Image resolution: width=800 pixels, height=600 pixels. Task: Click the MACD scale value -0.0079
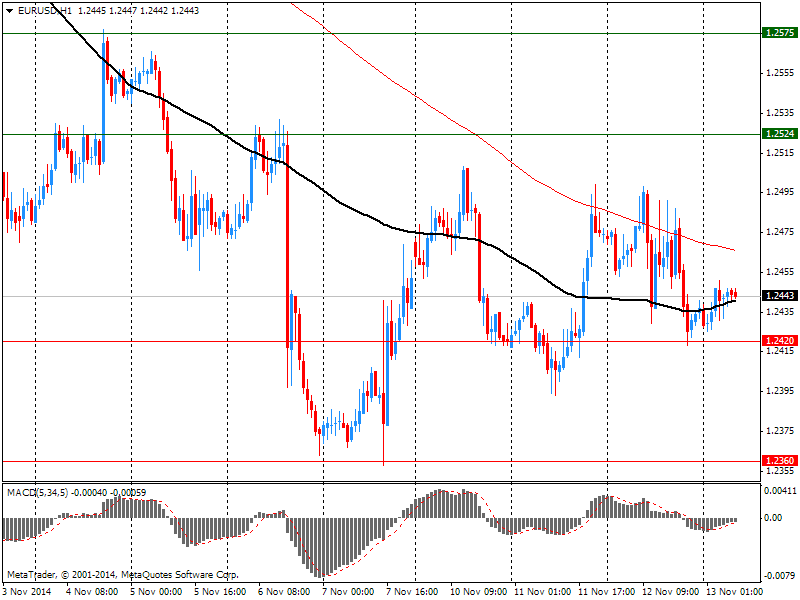[x=781, y=576]
